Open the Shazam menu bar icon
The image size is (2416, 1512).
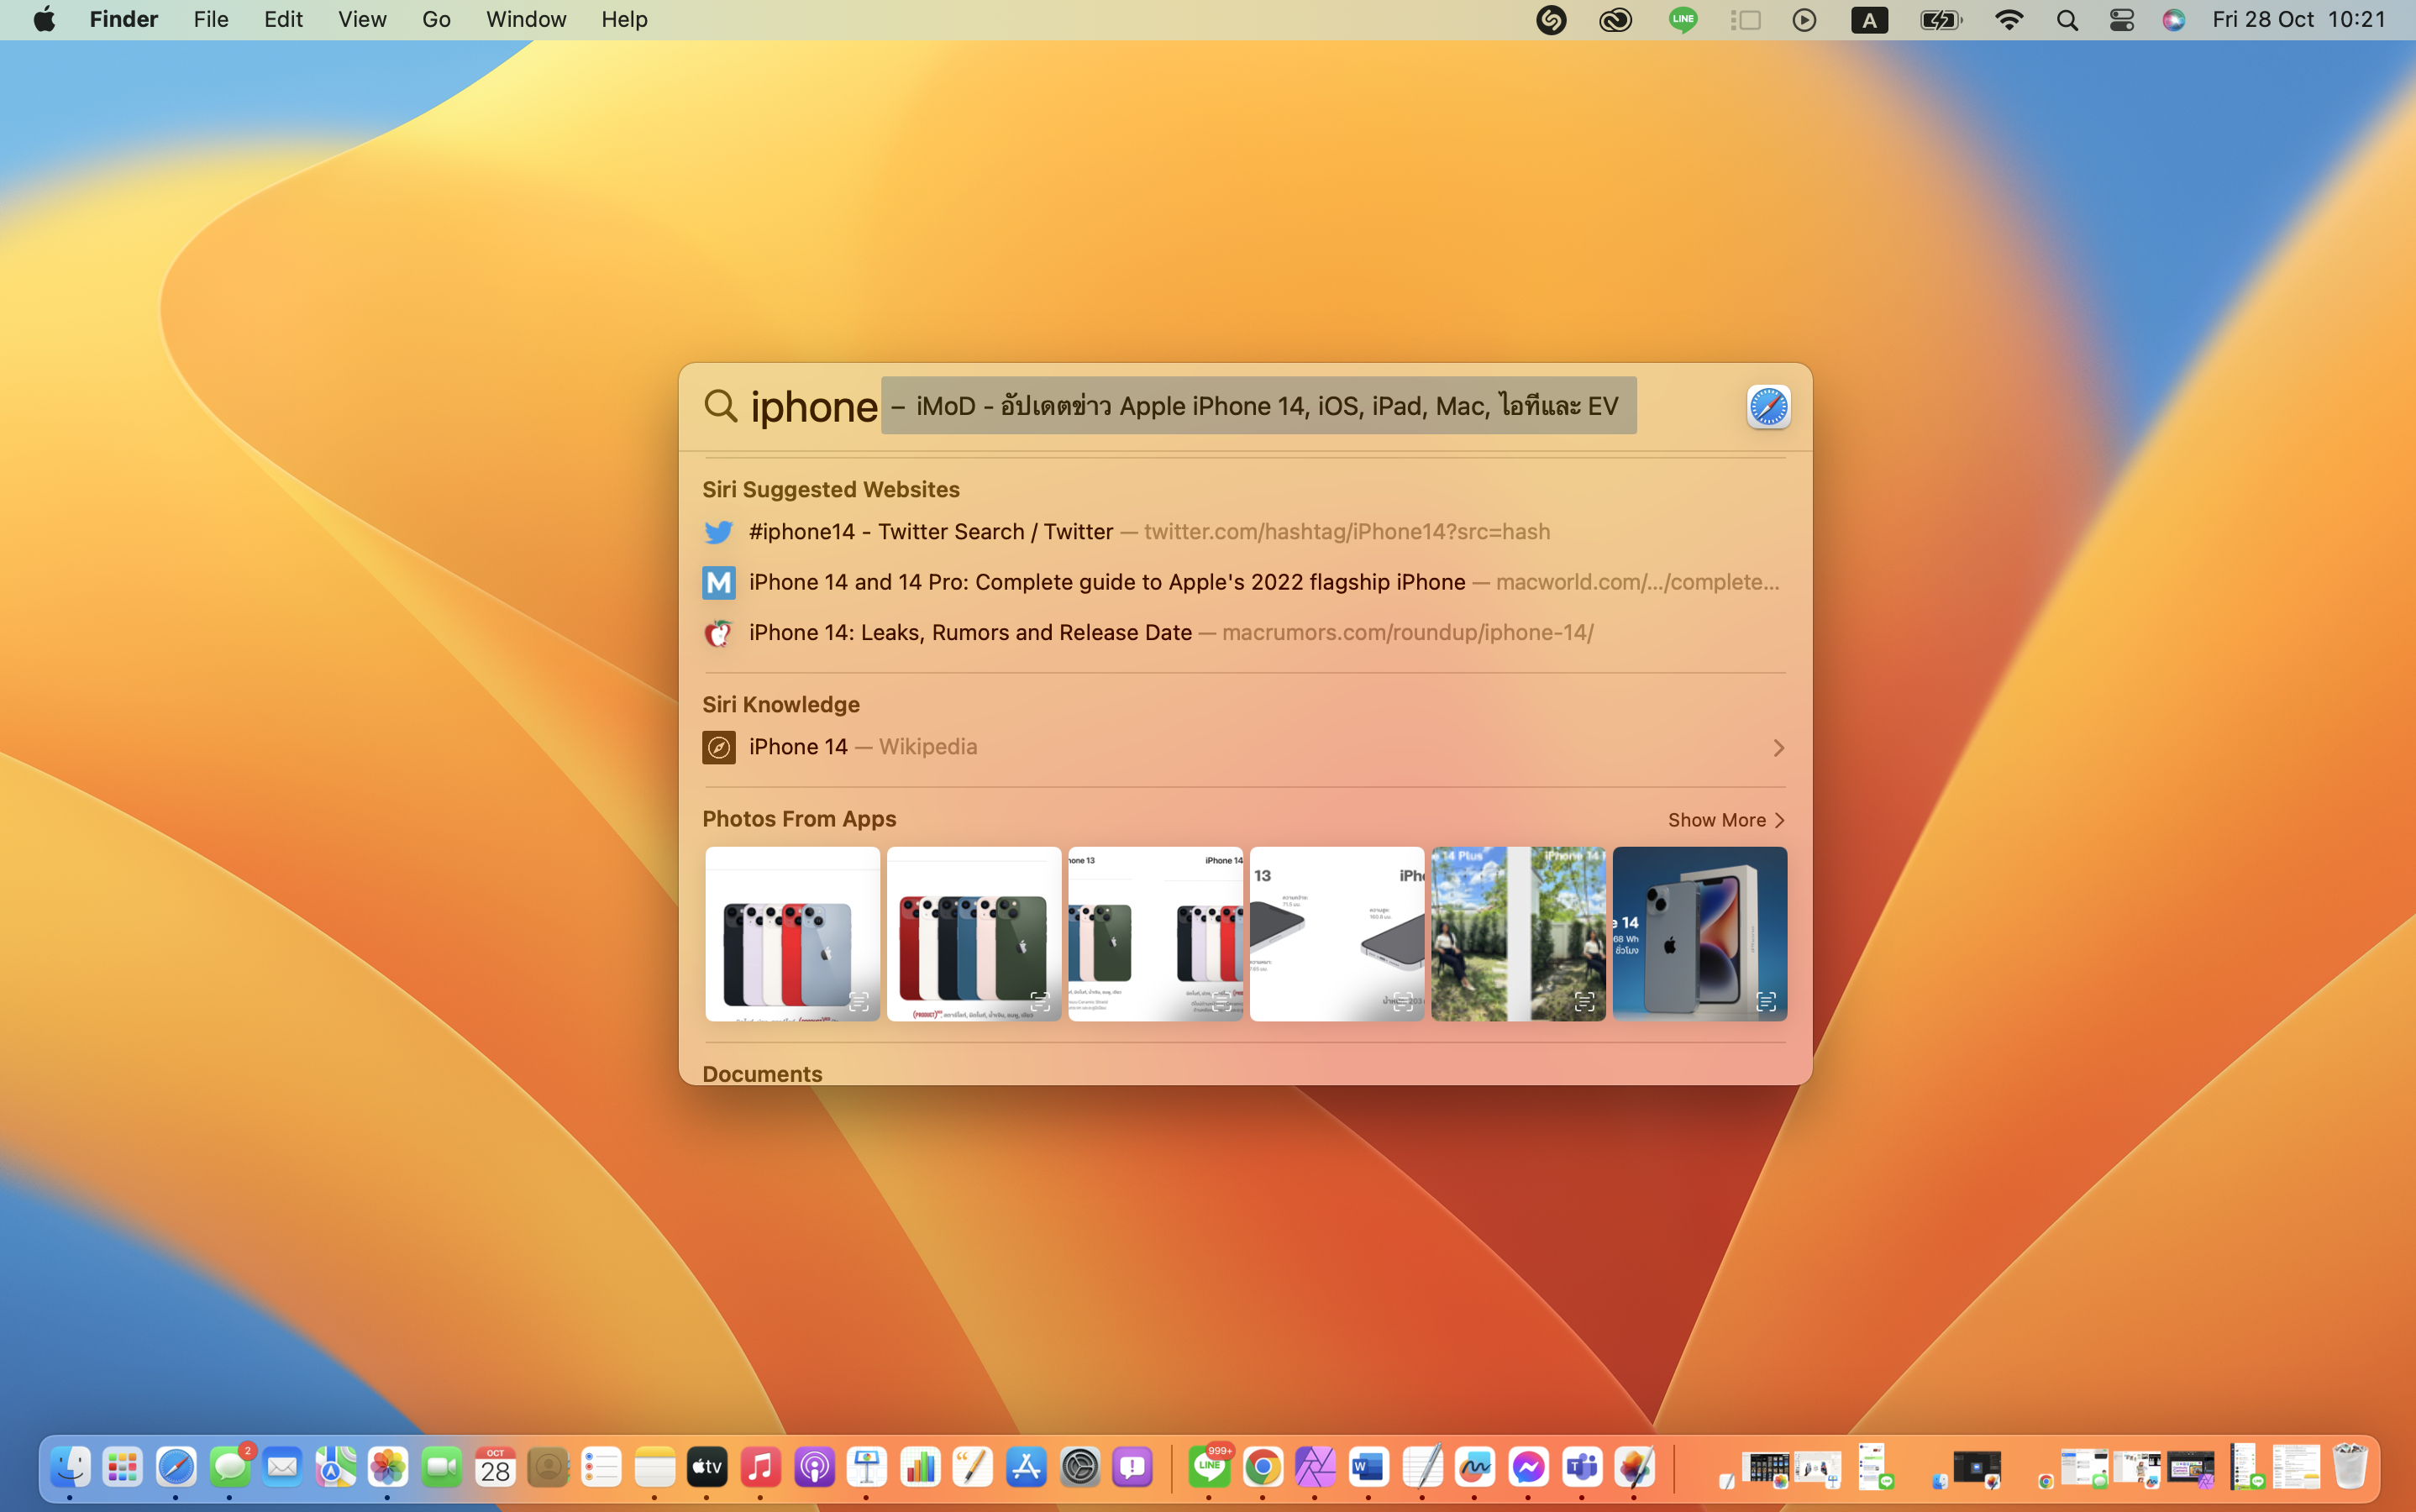(x=1550, y=20)
